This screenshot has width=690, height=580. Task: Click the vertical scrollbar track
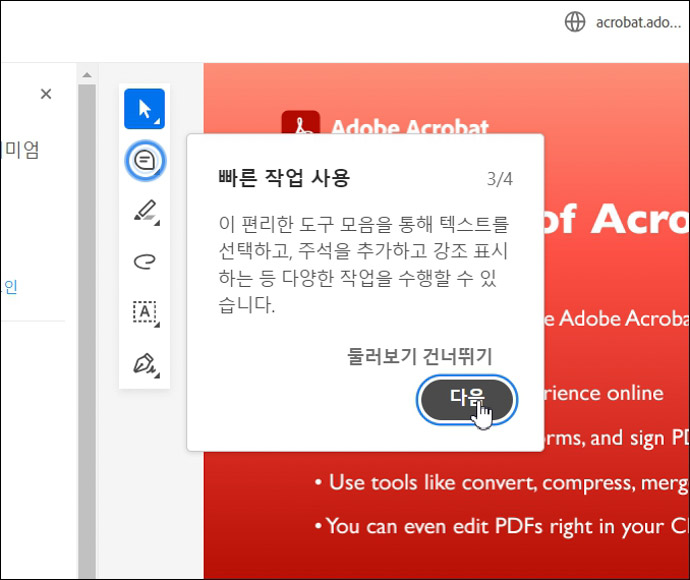point(87,330)
